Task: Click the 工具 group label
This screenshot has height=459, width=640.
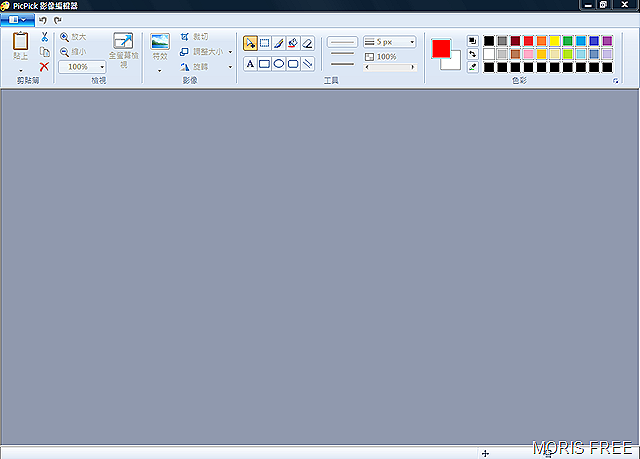Action: coord(331,80)
